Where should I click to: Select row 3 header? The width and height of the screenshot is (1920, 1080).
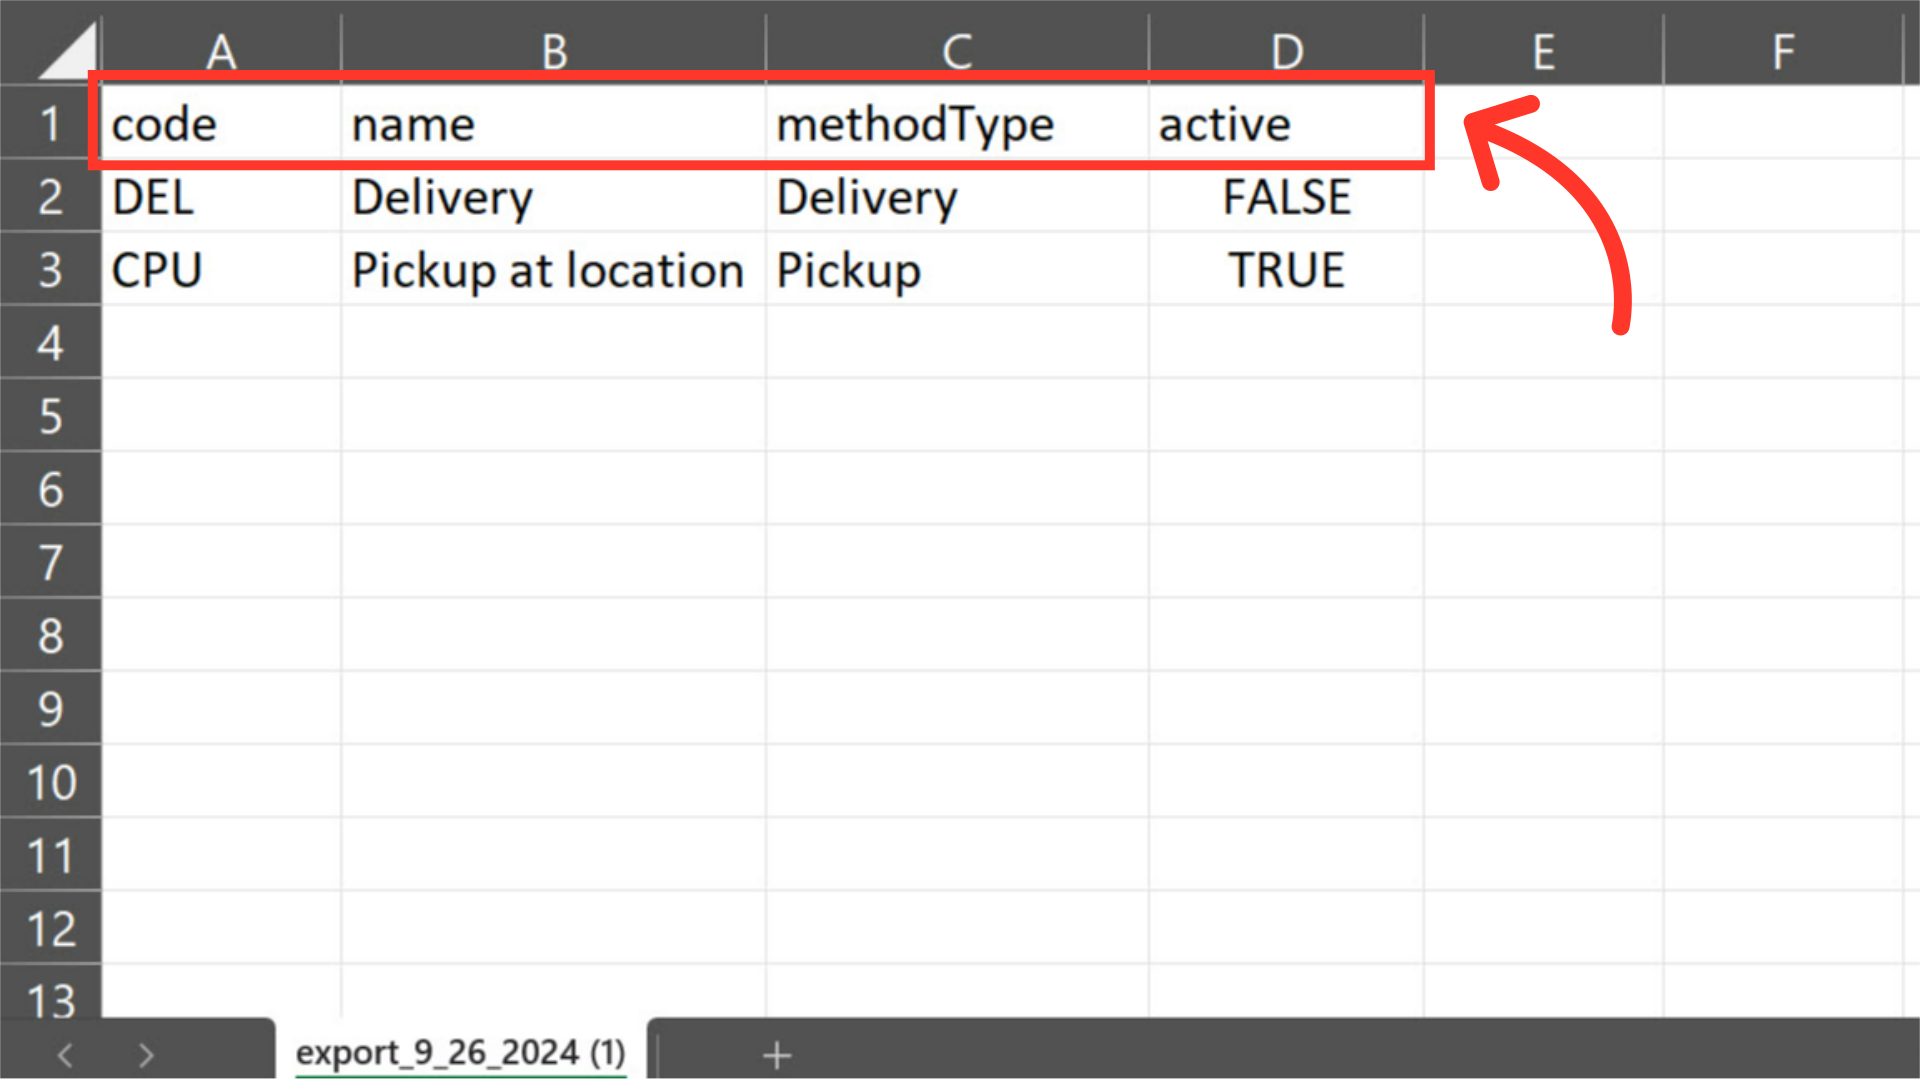[50, 270]
